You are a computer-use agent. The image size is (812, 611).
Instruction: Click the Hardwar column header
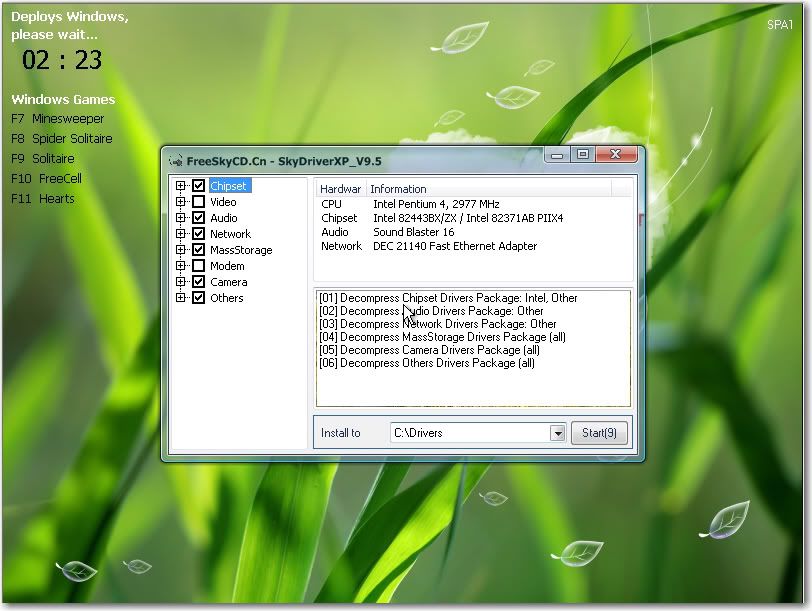pyautogui.click(x=340, y=189)
